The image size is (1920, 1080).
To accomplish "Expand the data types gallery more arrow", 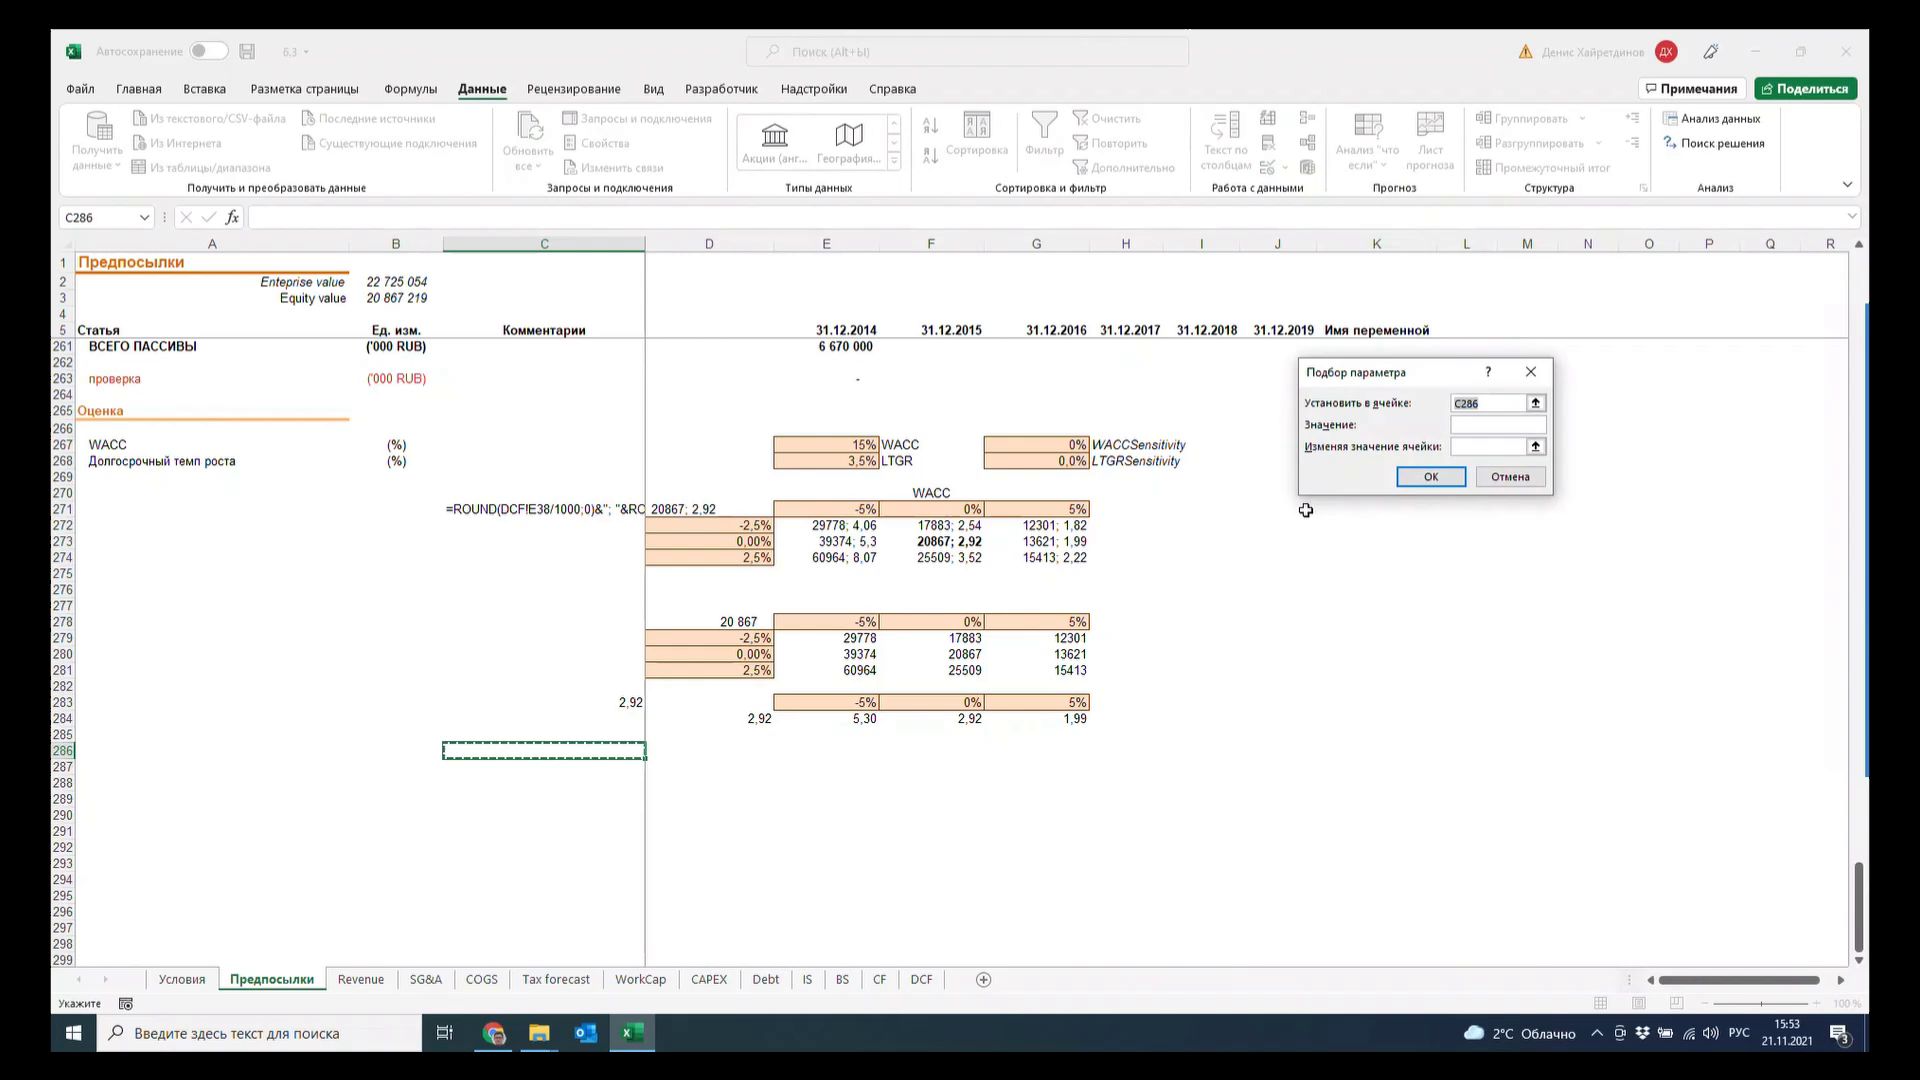I will (894, 161).
